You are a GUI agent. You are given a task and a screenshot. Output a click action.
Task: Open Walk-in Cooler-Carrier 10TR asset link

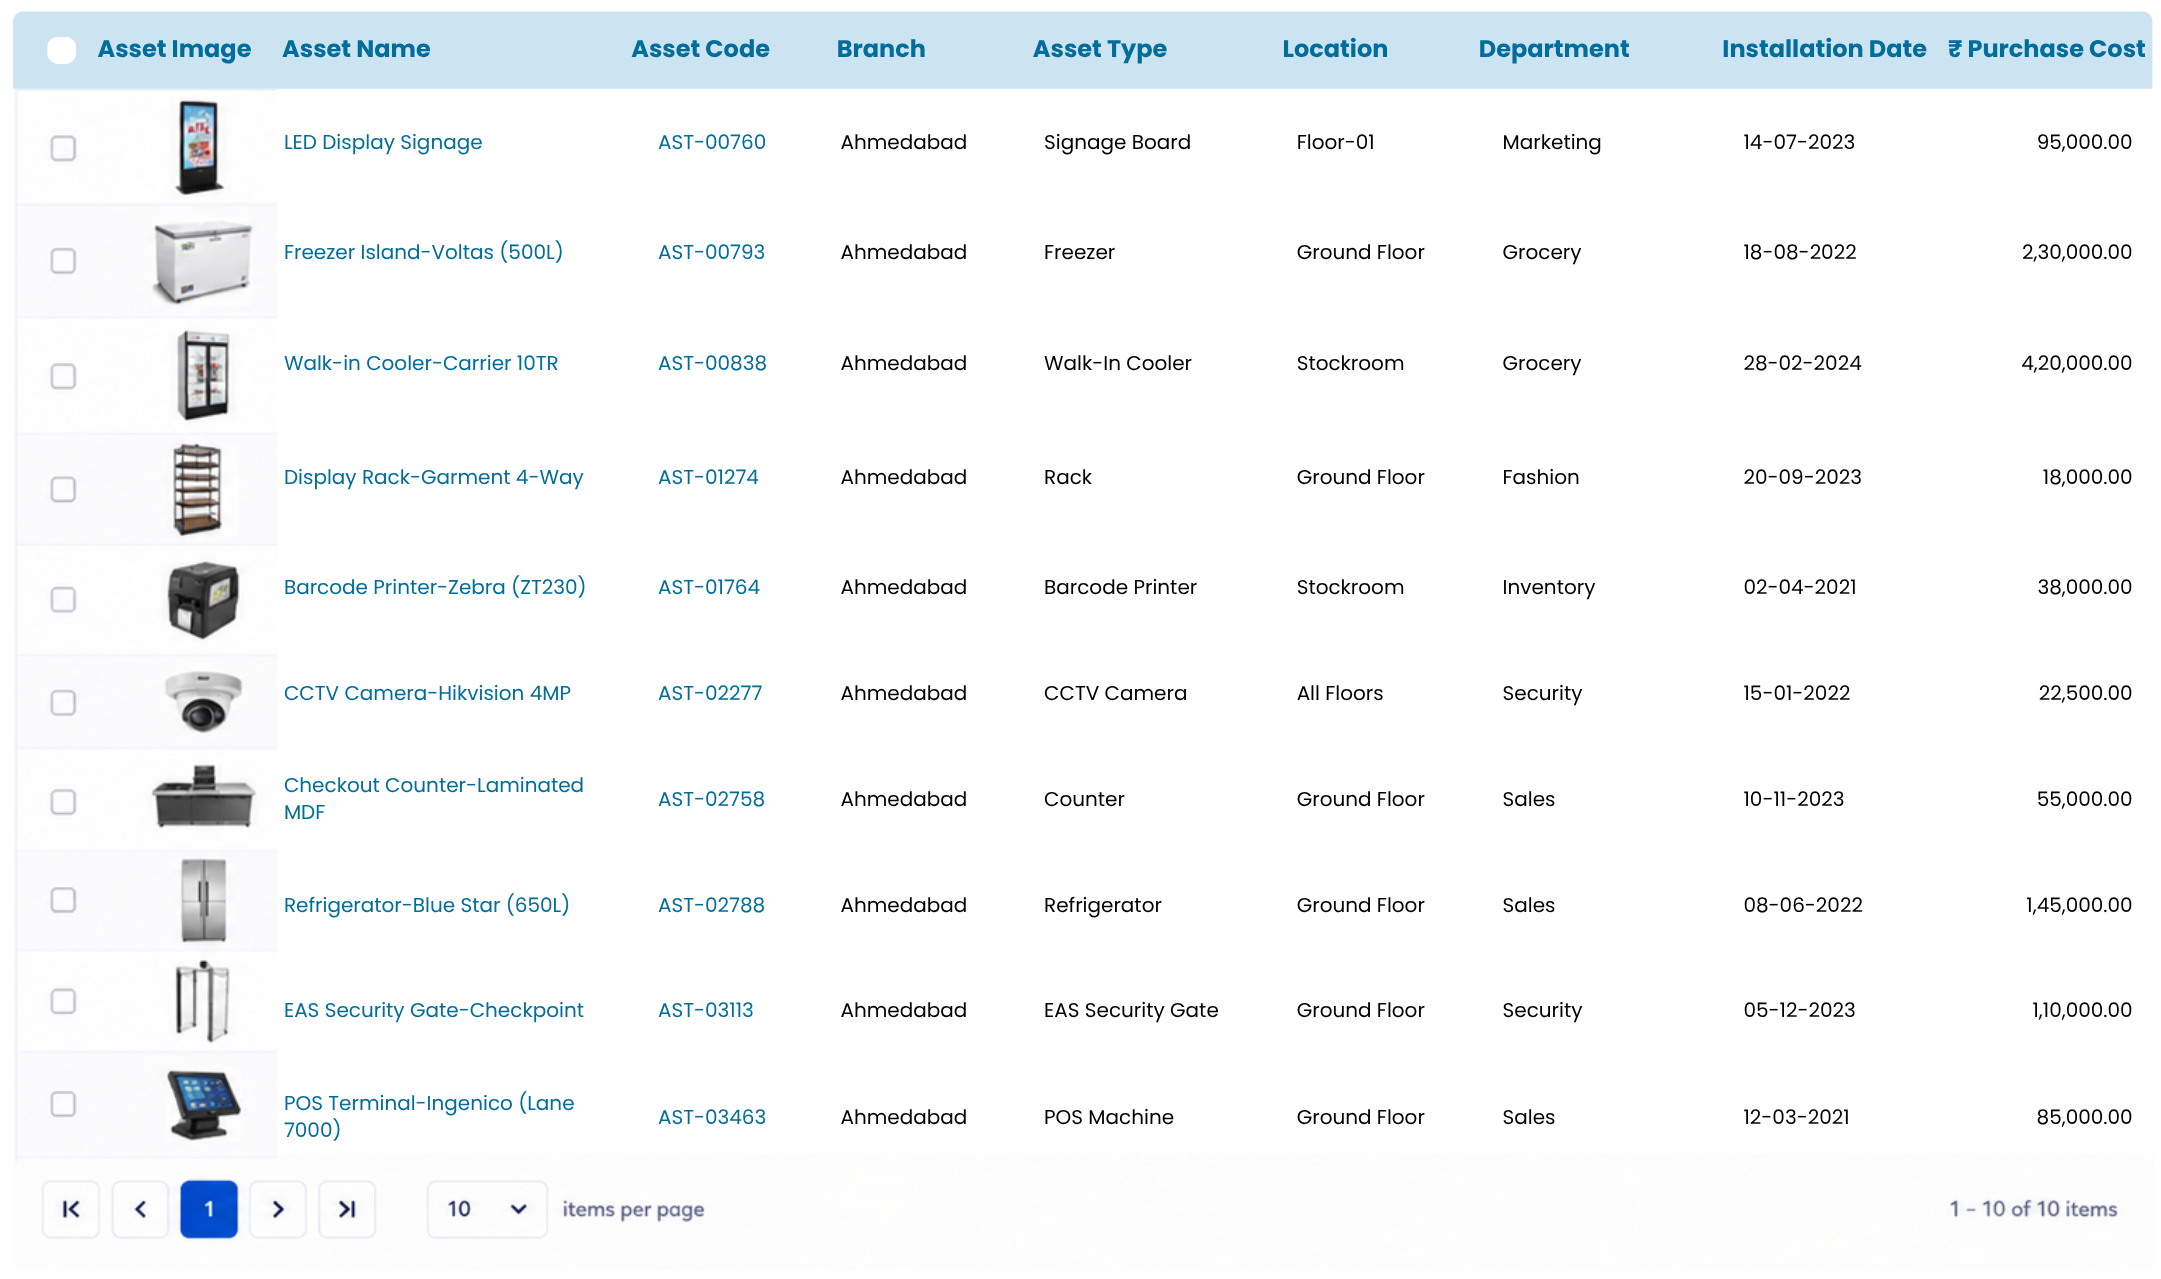[x=421, y=363]
